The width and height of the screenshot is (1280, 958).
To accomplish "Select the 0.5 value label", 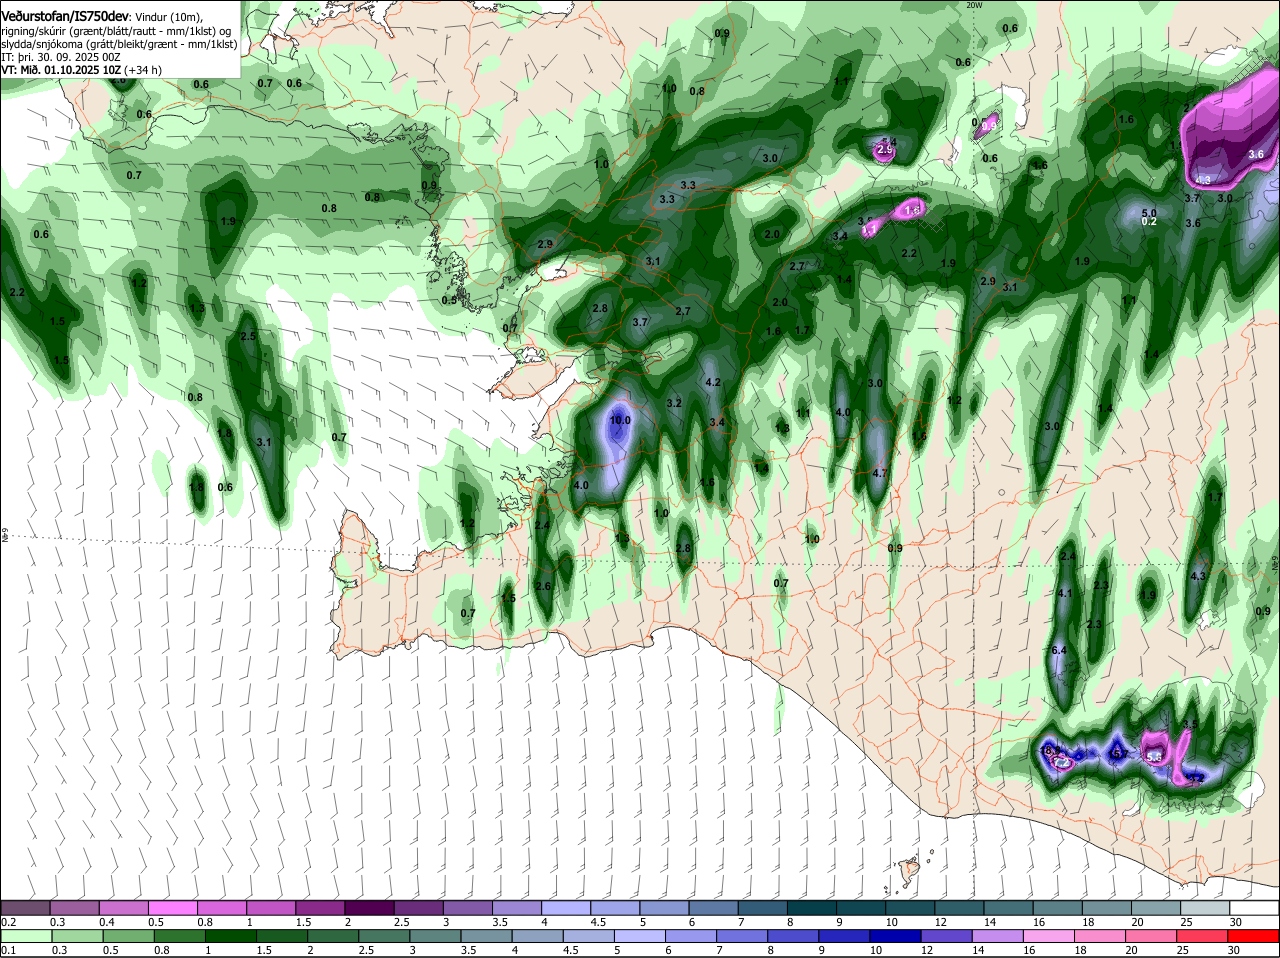I will coord(449,300).
